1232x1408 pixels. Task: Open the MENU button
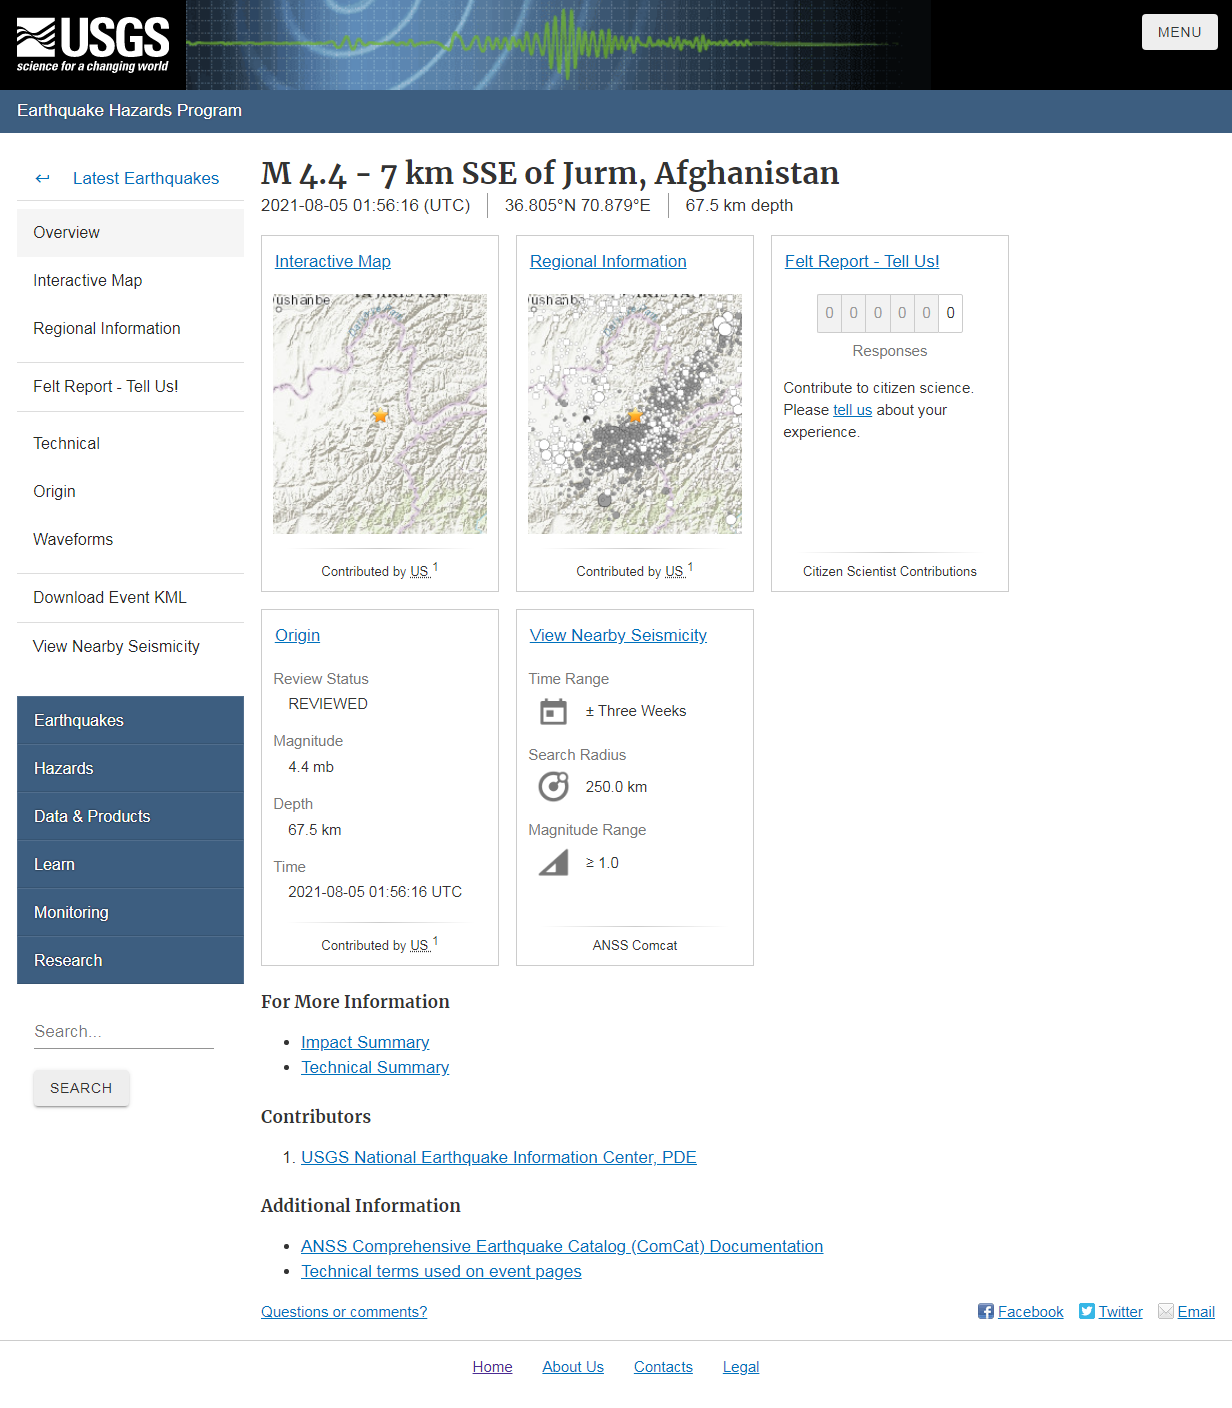[1180, 32]
